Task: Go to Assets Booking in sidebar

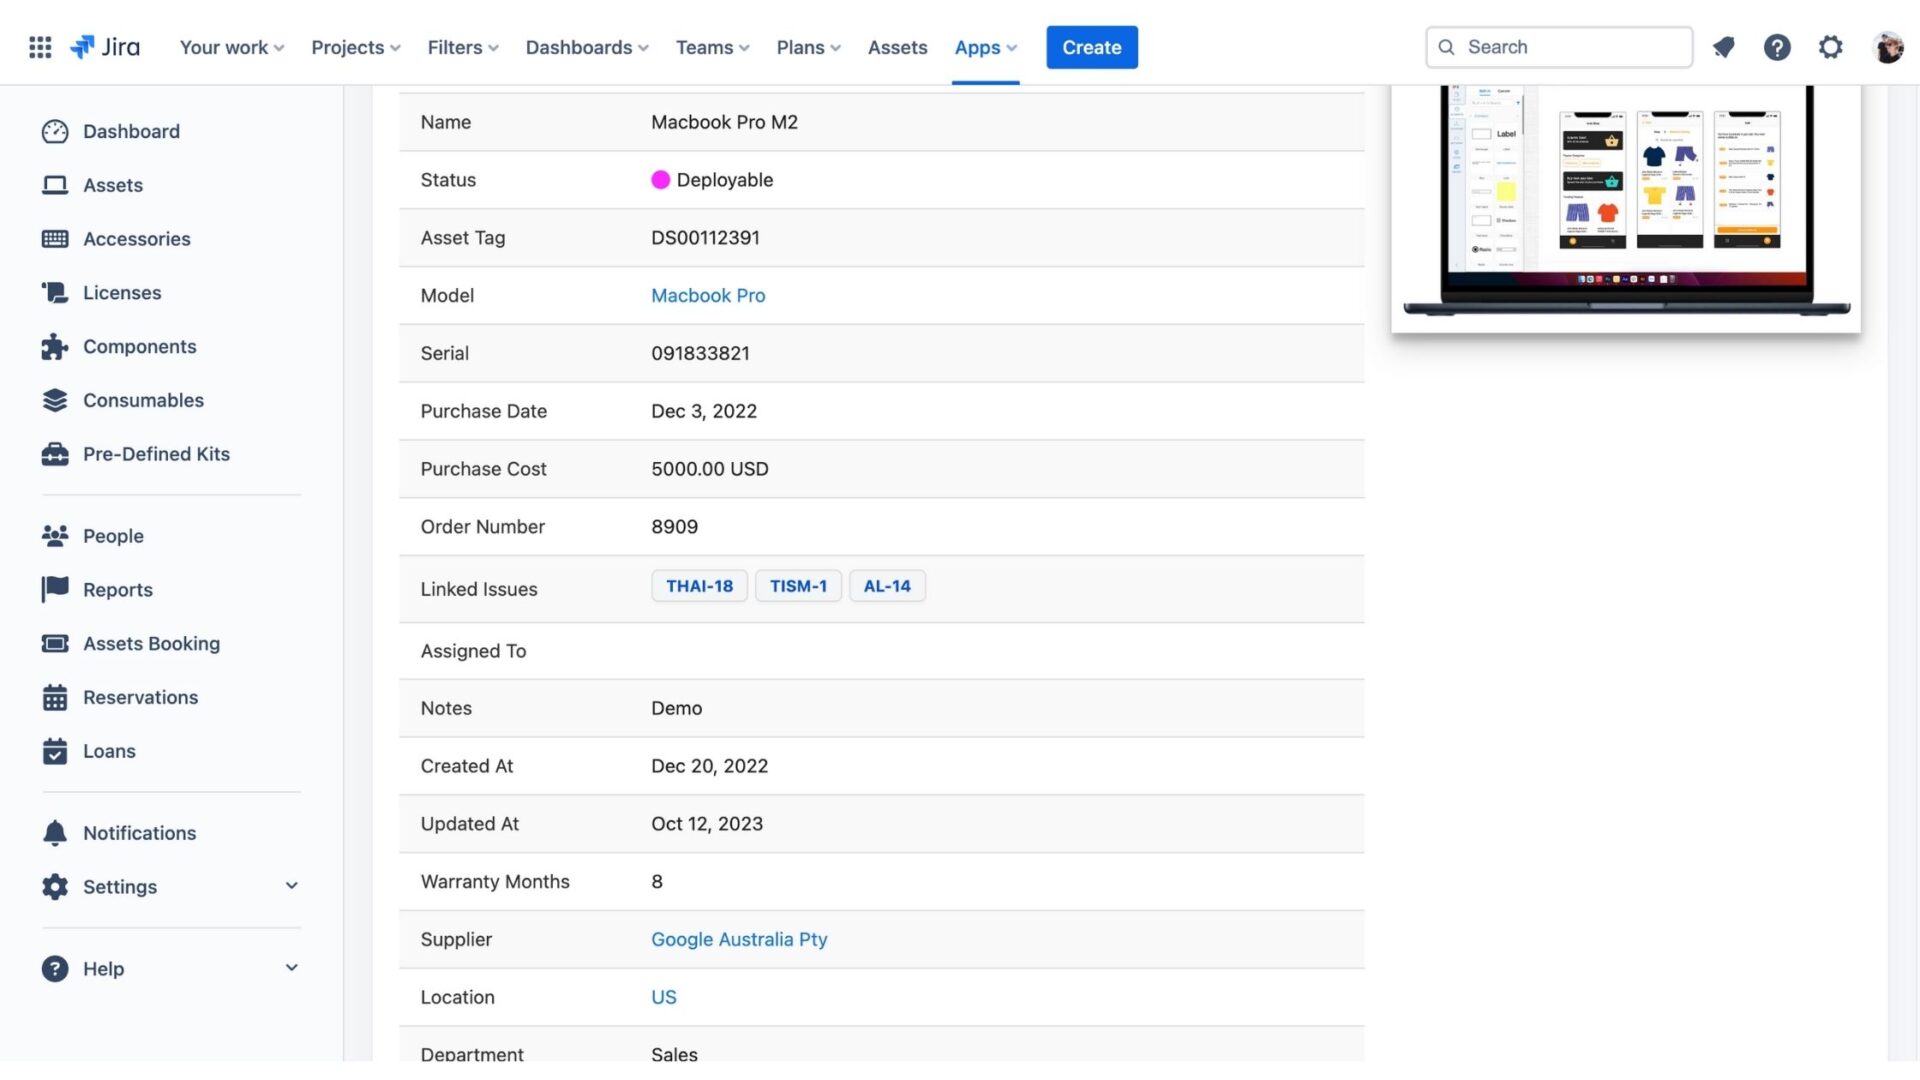Action: point(151,644)
